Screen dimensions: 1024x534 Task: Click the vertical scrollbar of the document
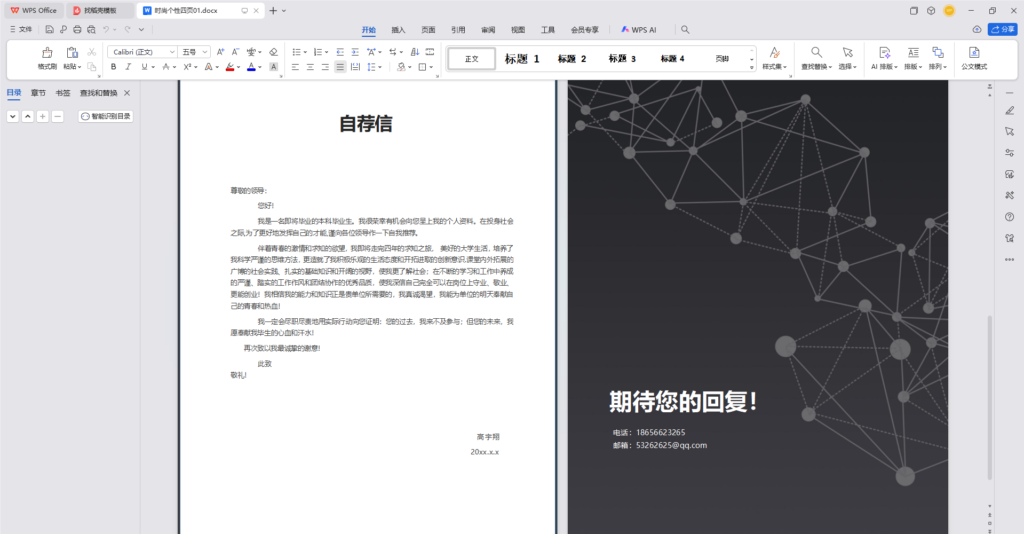pyautogui.click(x=990, y=397)
